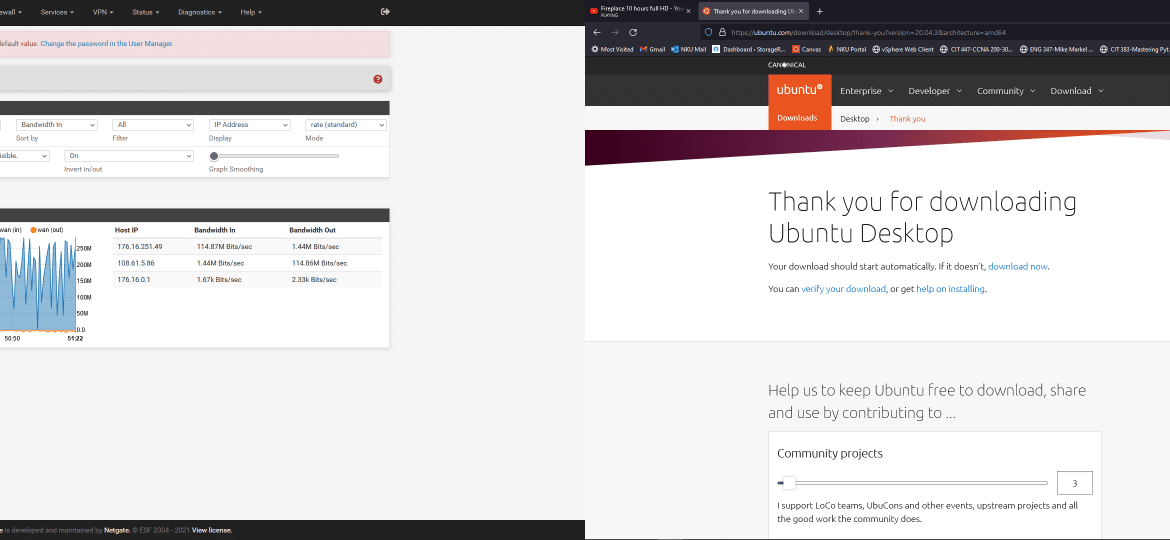The height and width of the screenshot is (540, 1170).
Task: Open the Filter dropdown set to All
Action: 153,125
